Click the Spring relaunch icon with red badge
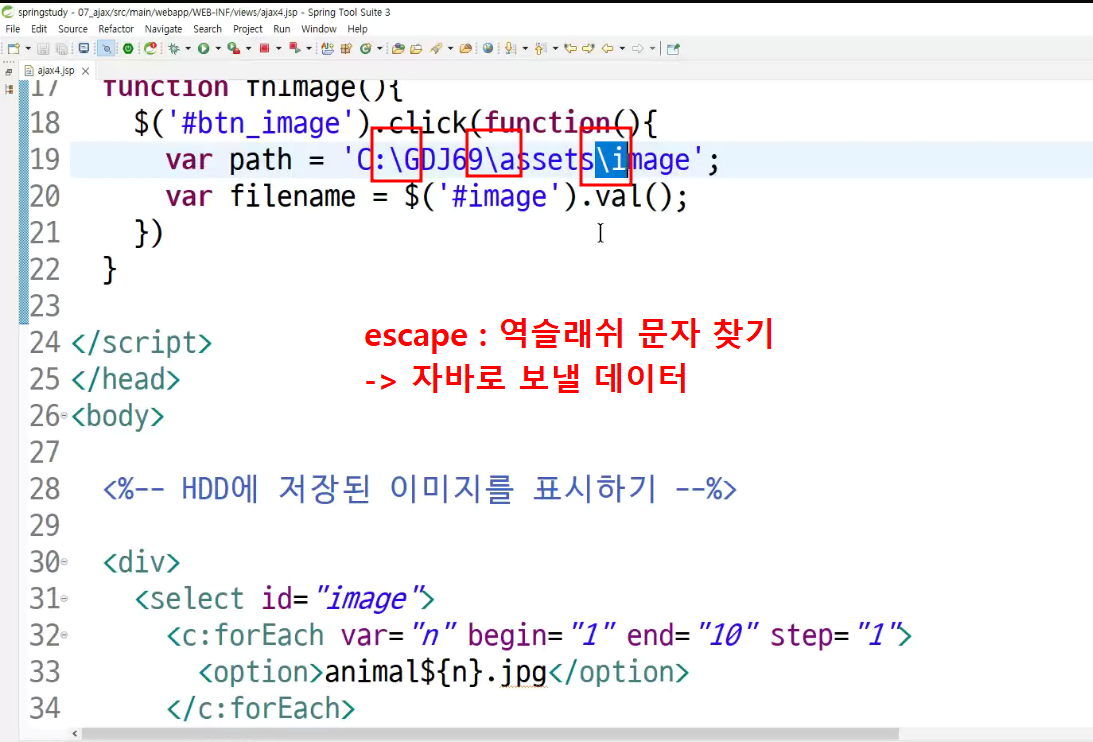The width and height of the screenshot is (1093, 742). [150, 48]
